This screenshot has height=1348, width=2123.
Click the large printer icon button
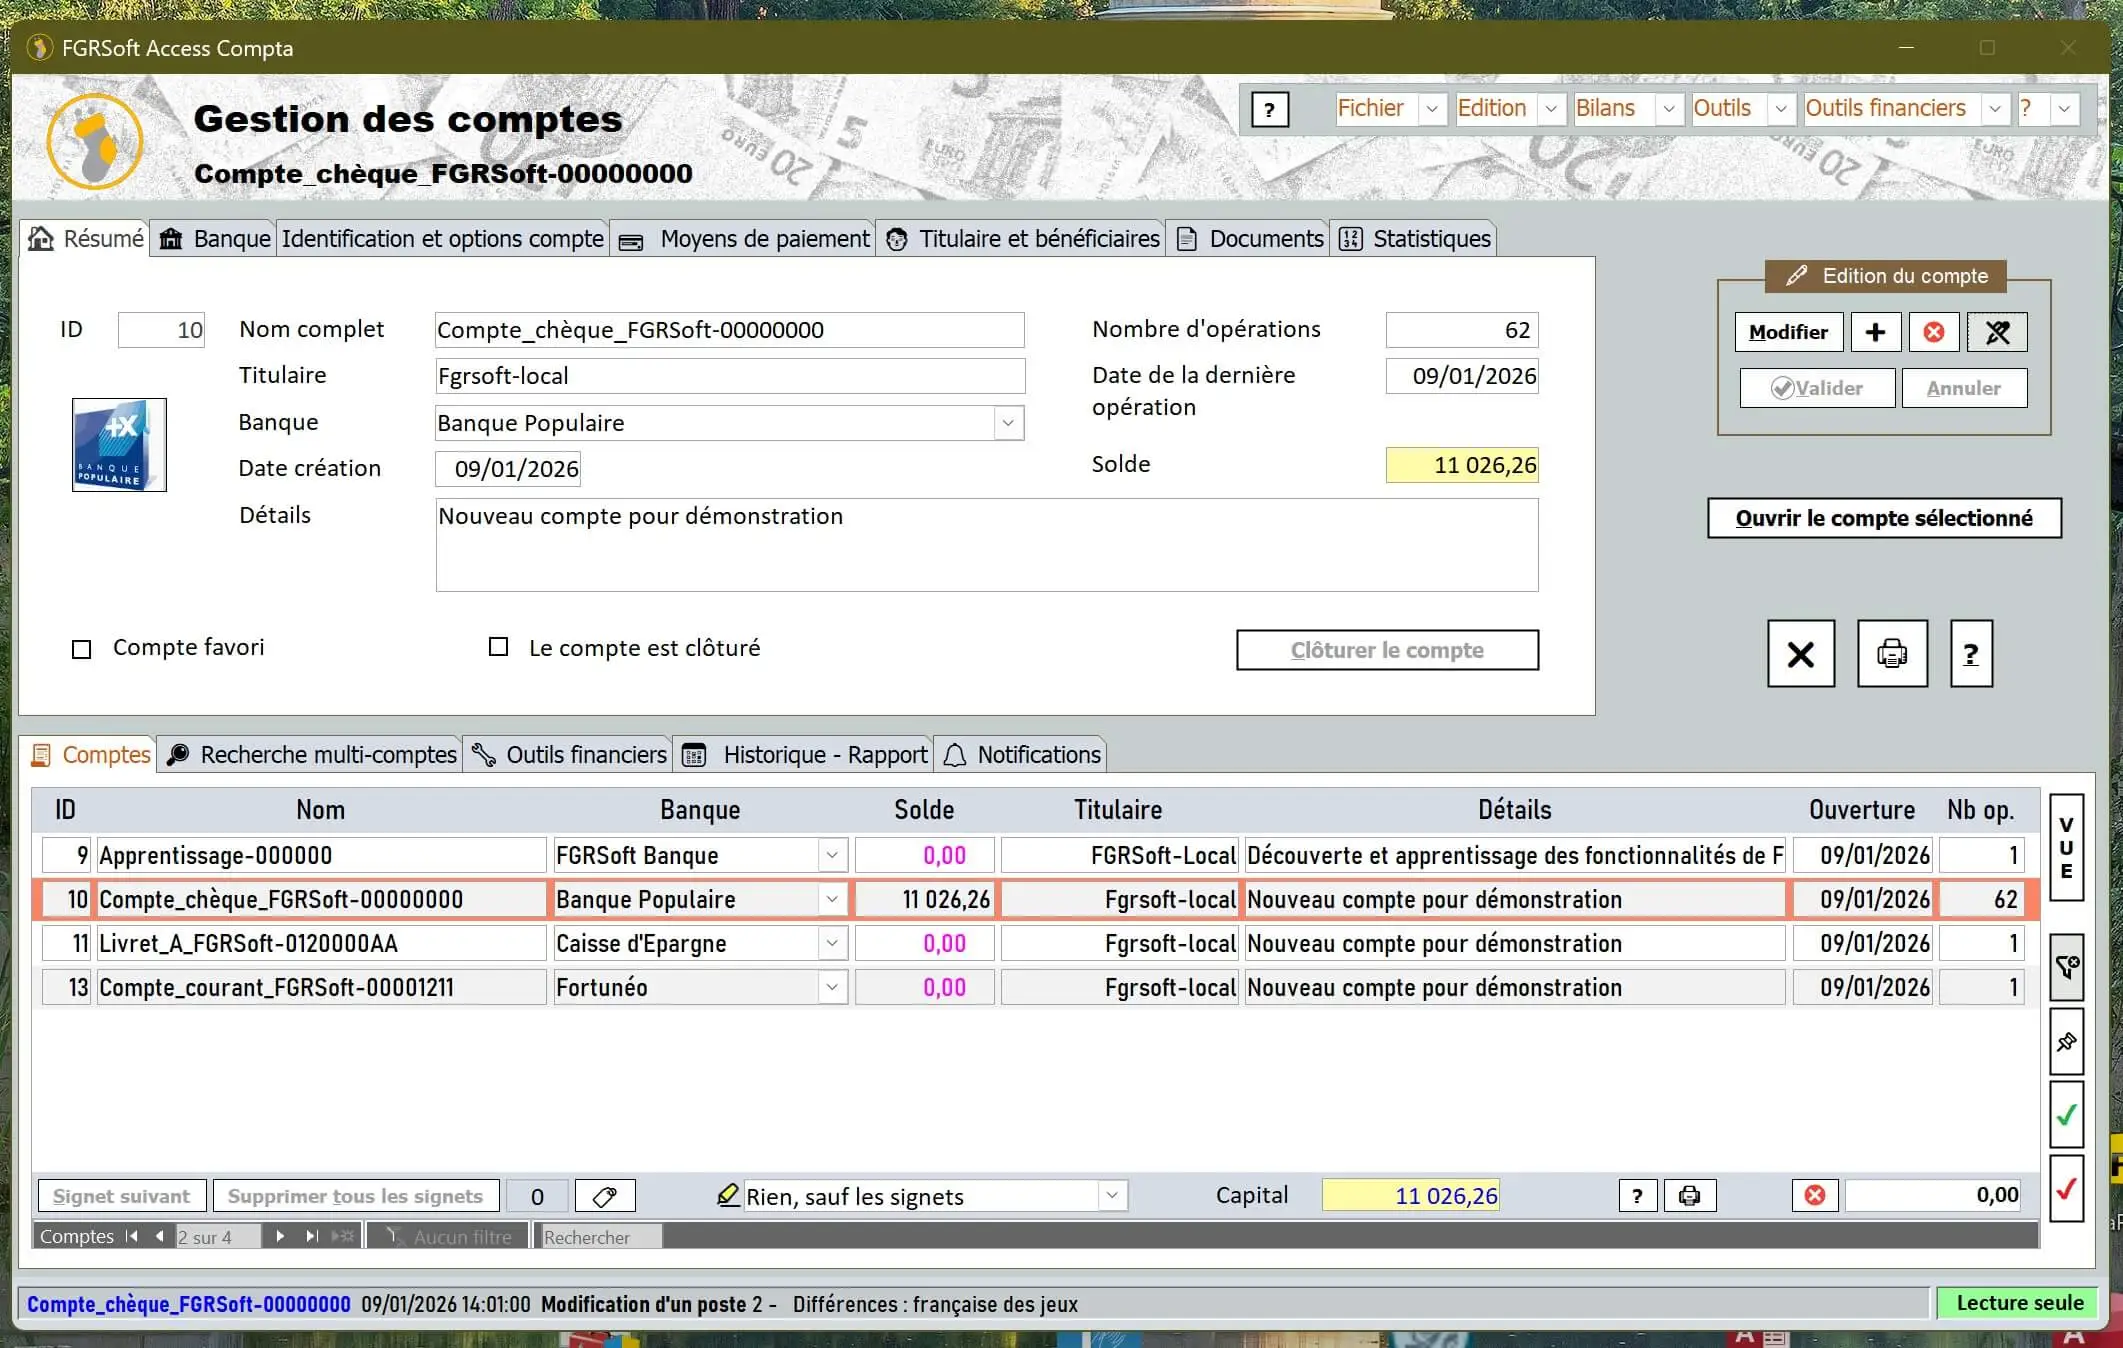click(1892, 654)
